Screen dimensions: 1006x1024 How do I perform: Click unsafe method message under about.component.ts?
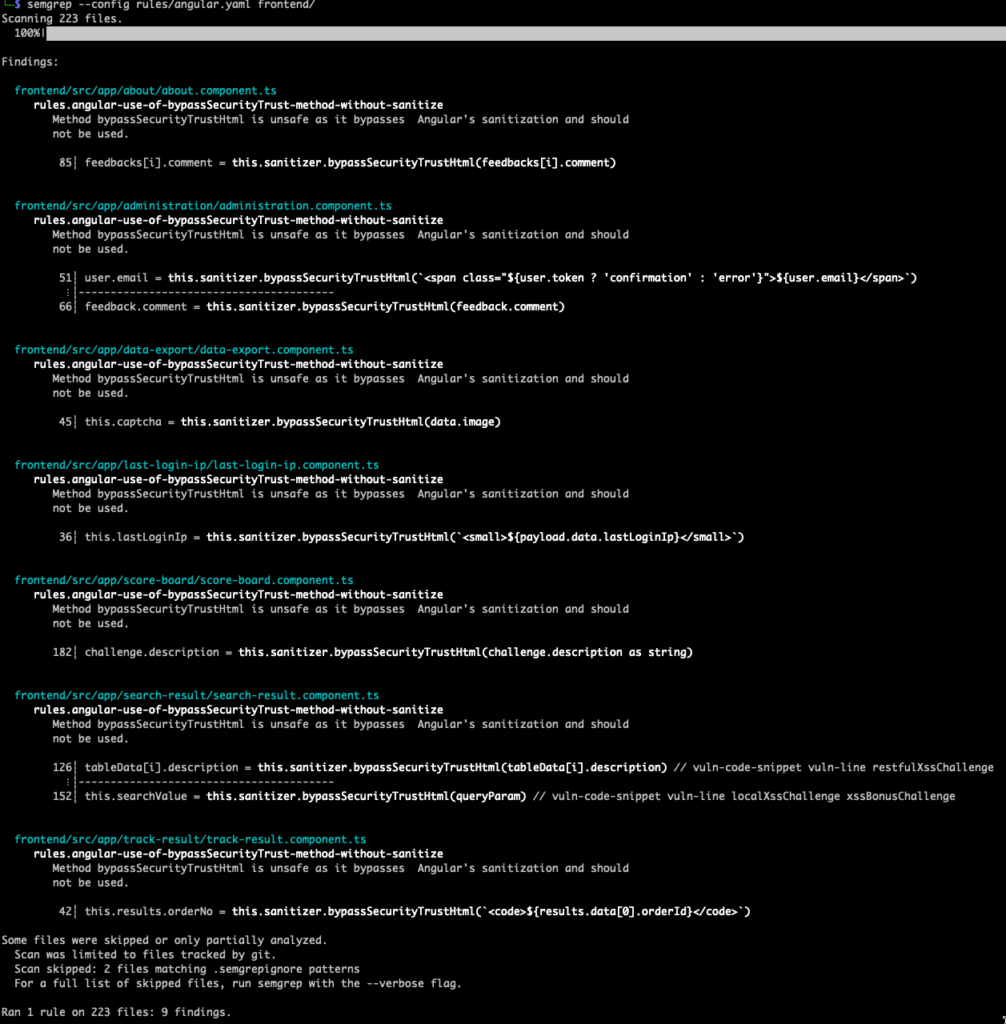tap(340, 127)
